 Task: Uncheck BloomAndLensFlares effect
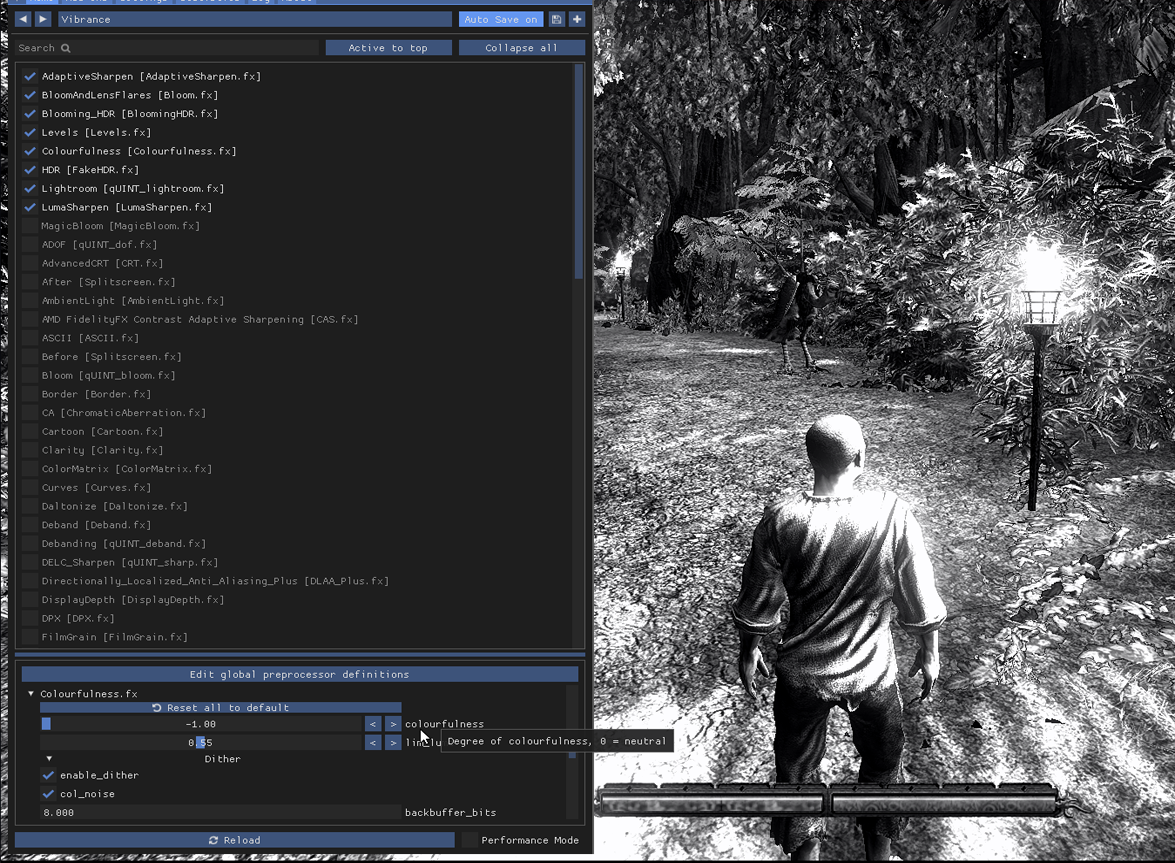[x=30, y=95]
